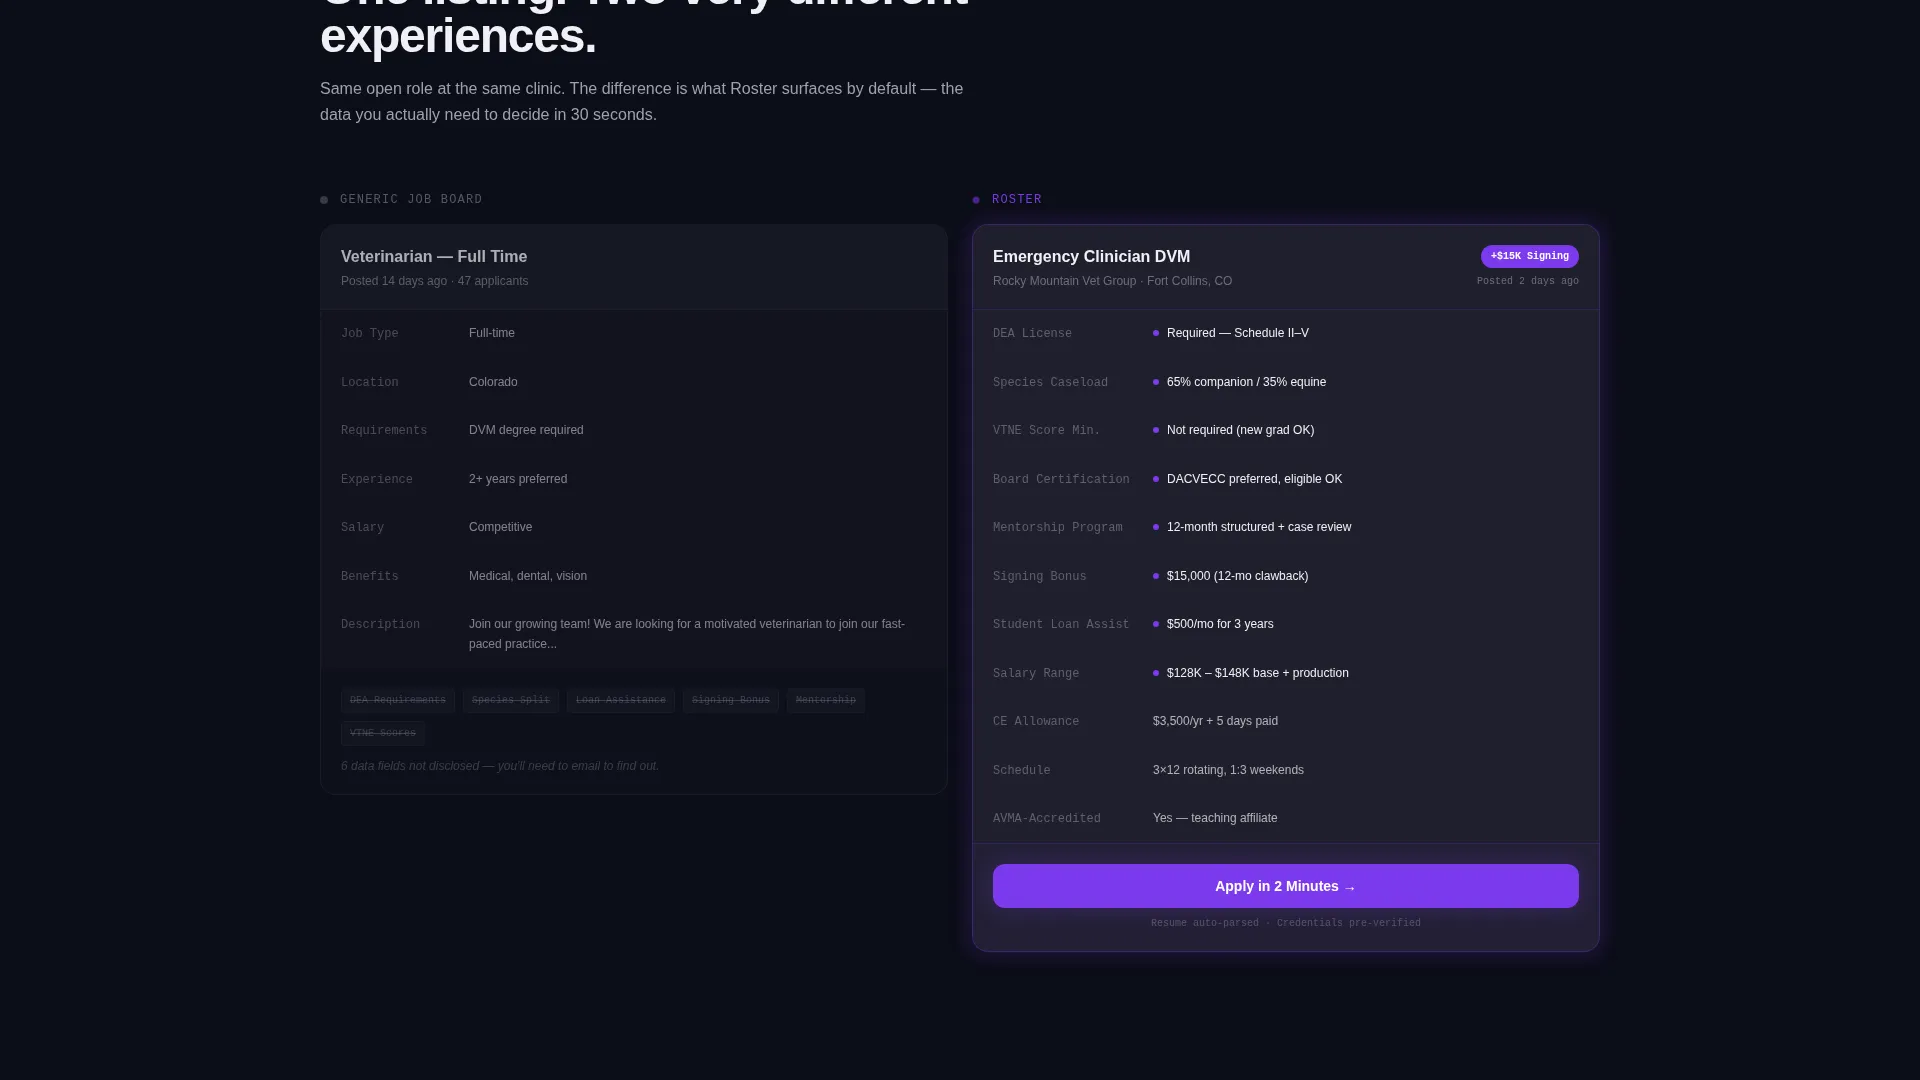Image resolution: width=1920 pixels, height=1080 pixels.
Task: Click the Loan Assistance crossed-out tag
Action: tap(620, 700)
